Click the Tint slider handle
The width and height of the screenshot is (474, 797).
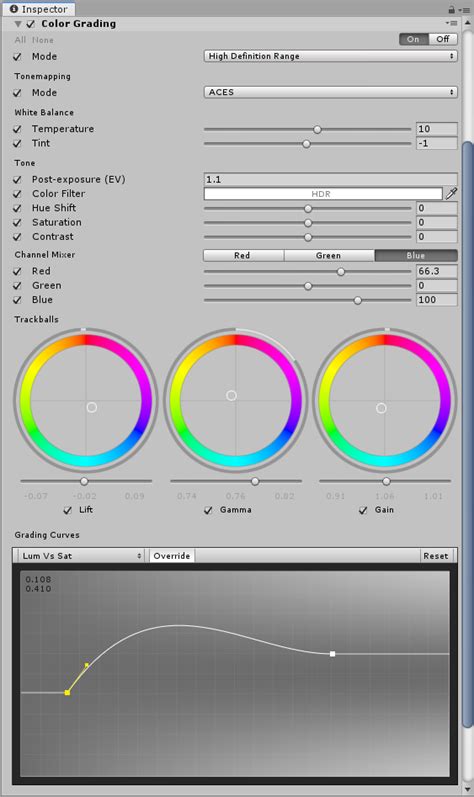pyautogui.click(x=306, y=144)
